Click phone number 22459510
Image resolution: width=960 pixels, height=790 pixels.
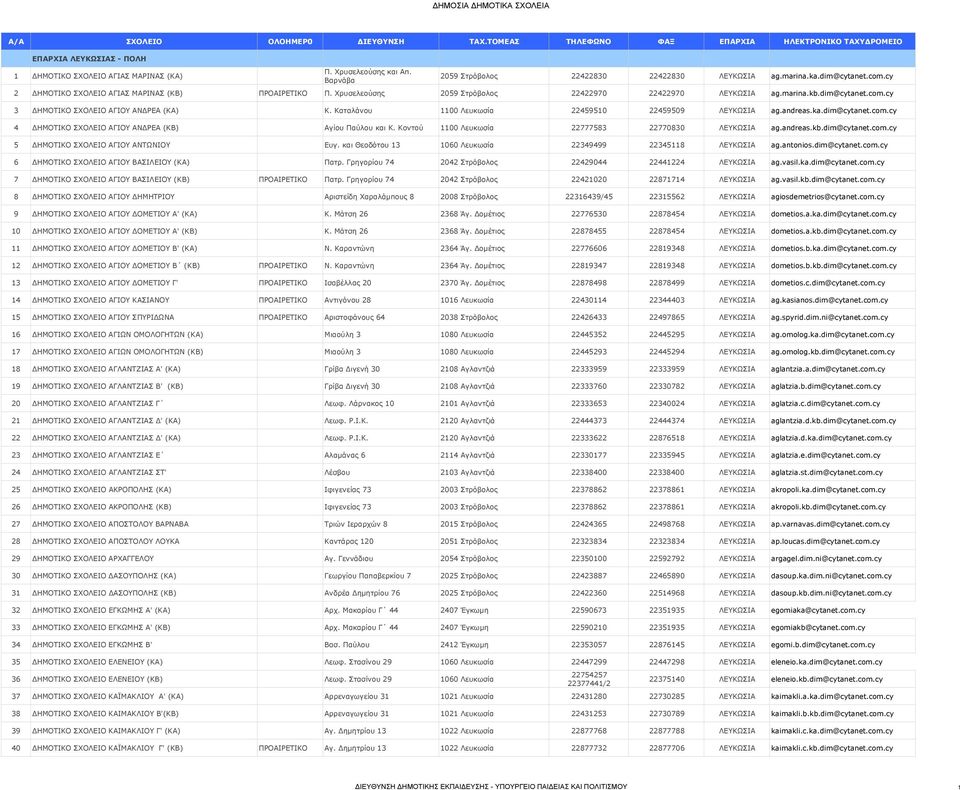[589, 110]
